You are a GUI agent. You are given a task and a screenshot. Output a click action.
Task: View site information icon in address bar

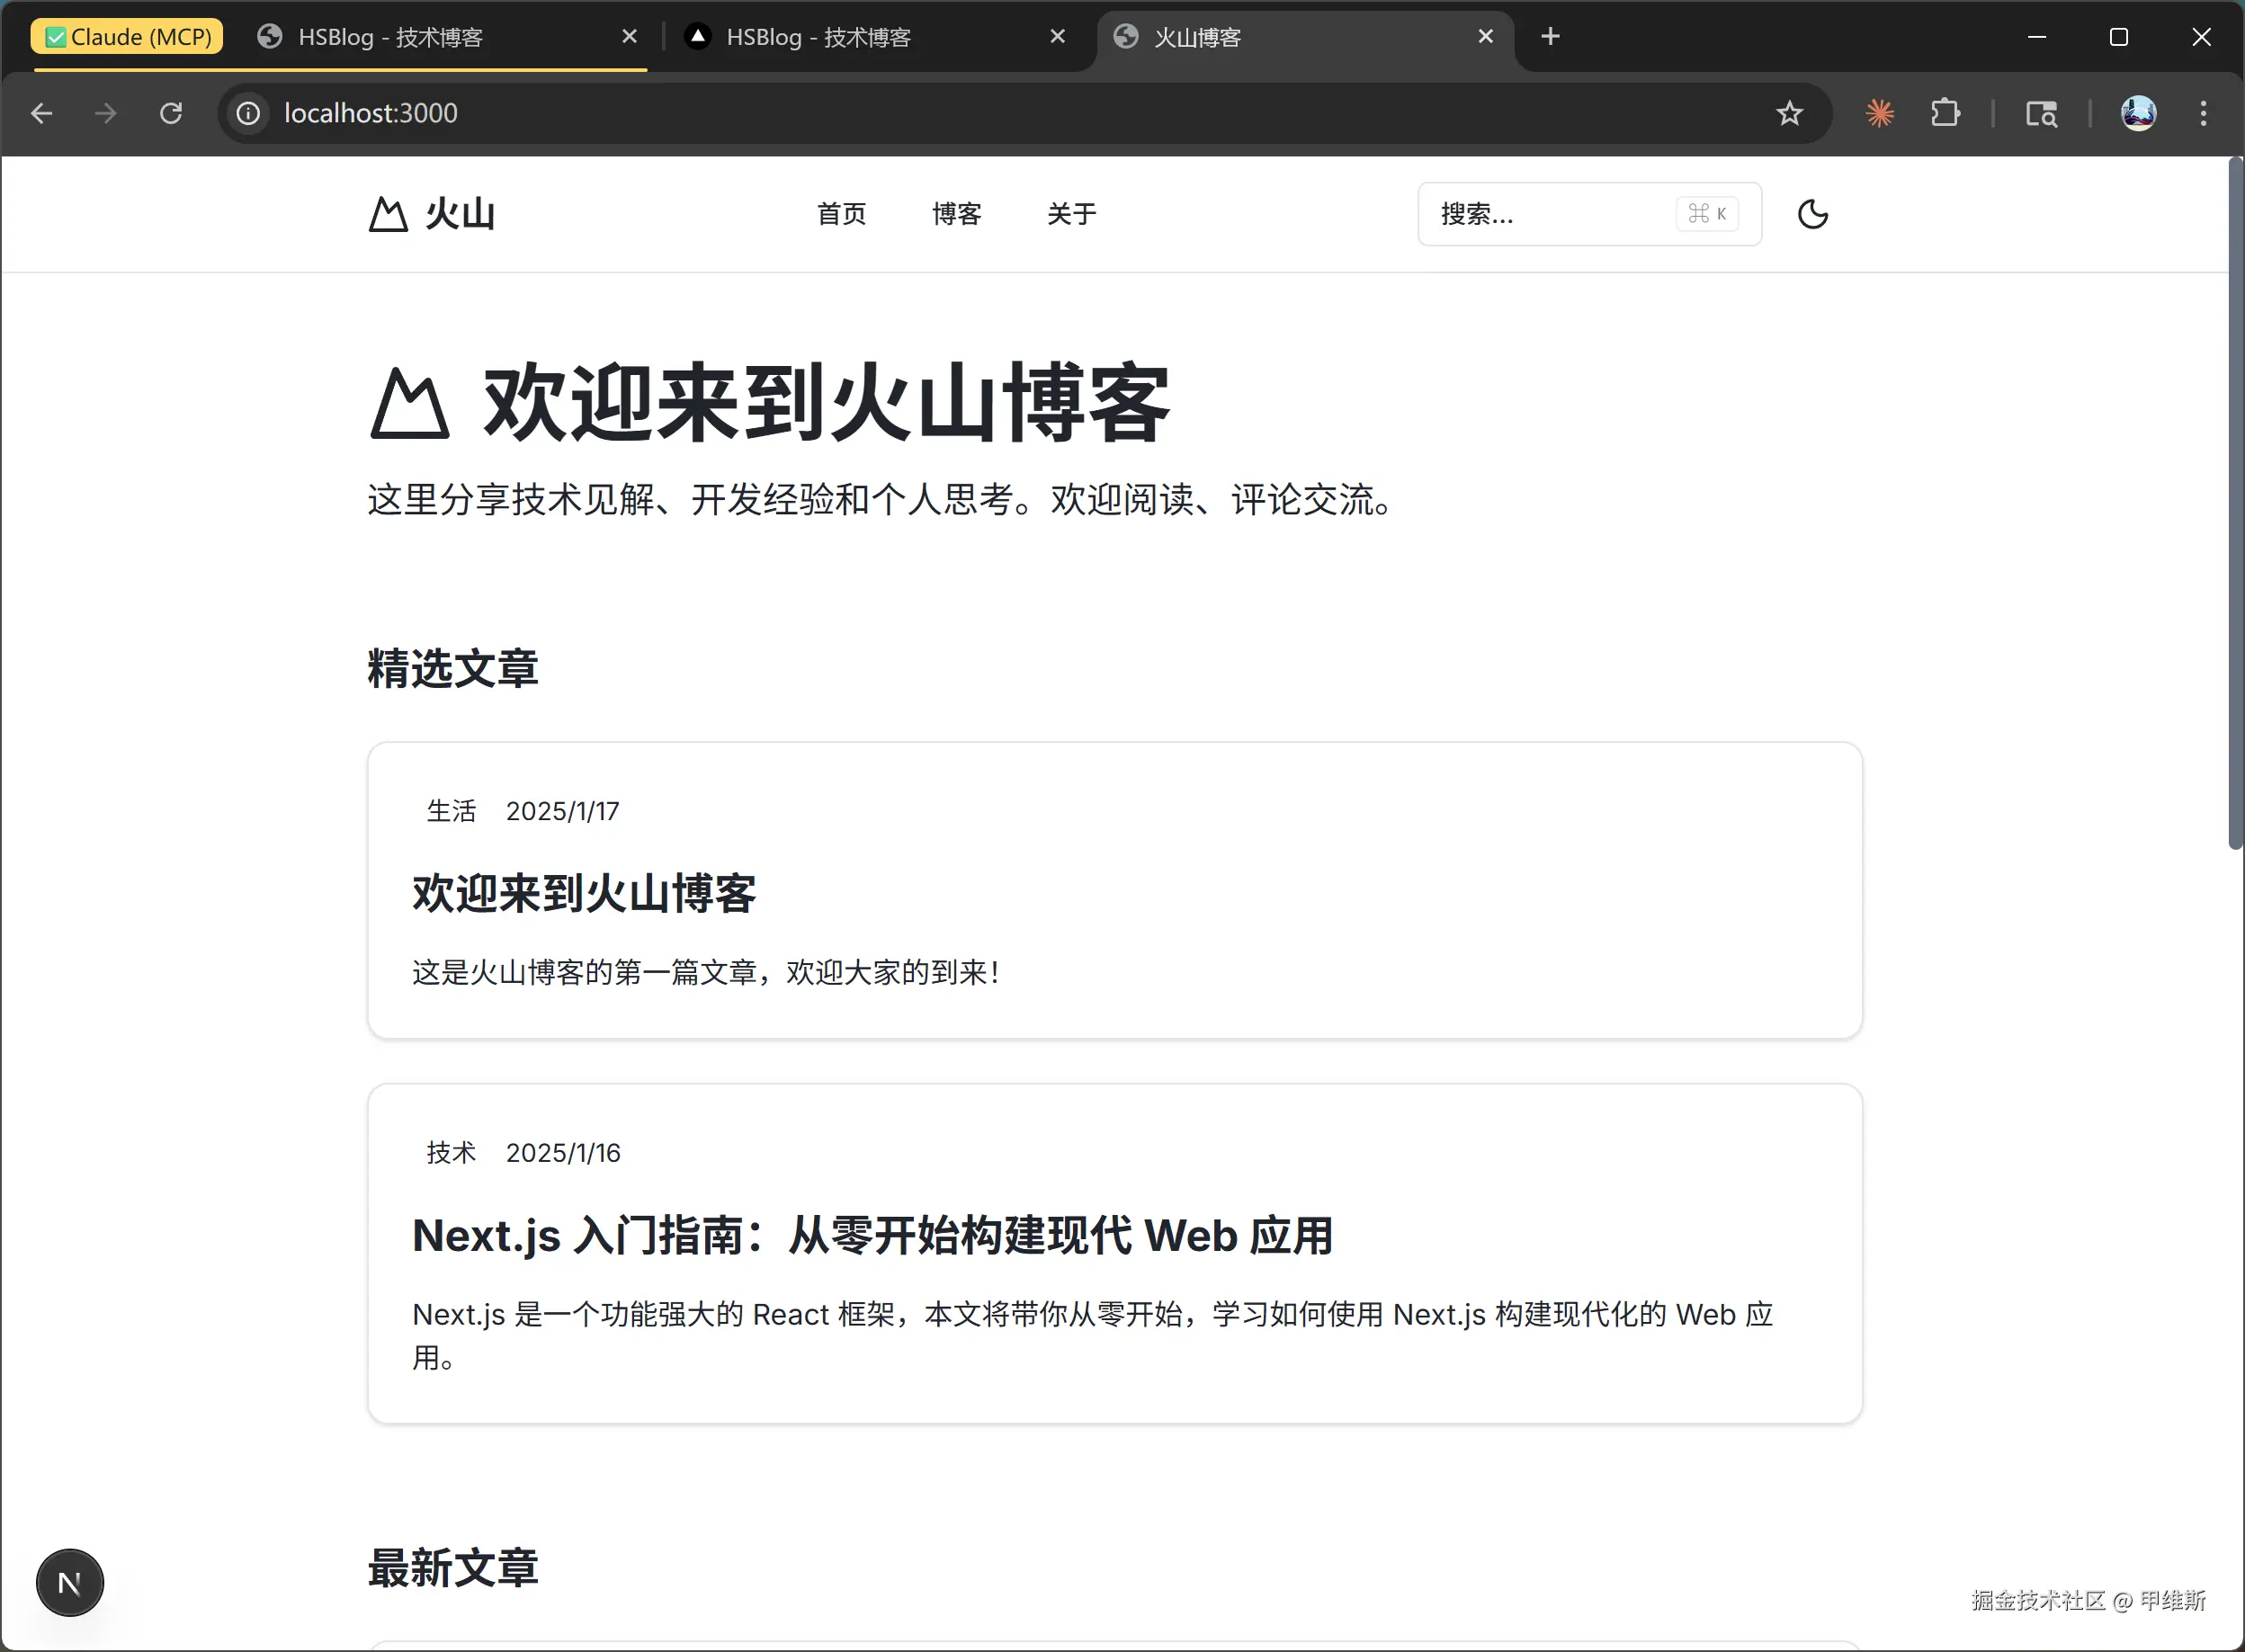248,113
